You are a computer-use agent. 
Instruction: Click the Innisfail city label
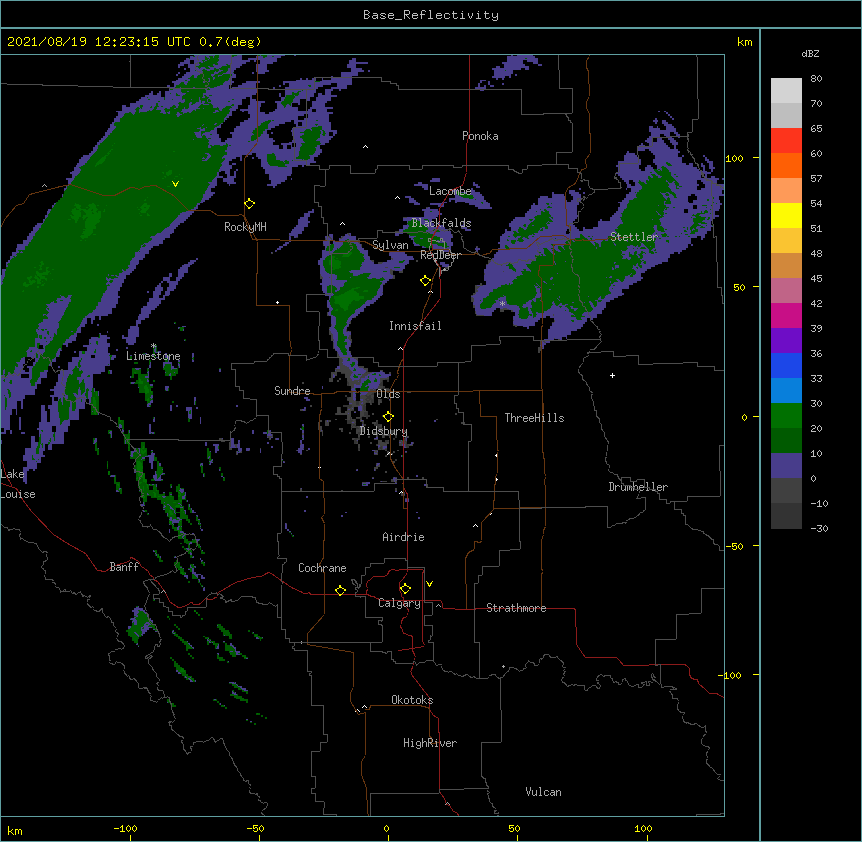click(415, 326)
